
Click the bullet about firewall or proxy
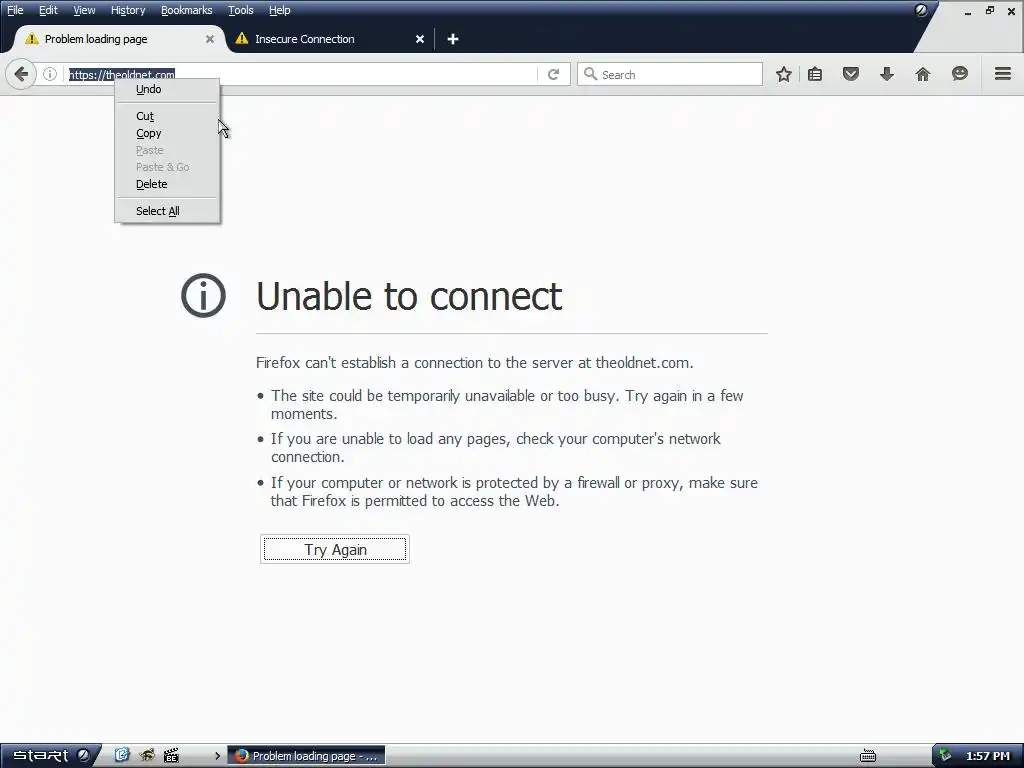pos(514,492)
